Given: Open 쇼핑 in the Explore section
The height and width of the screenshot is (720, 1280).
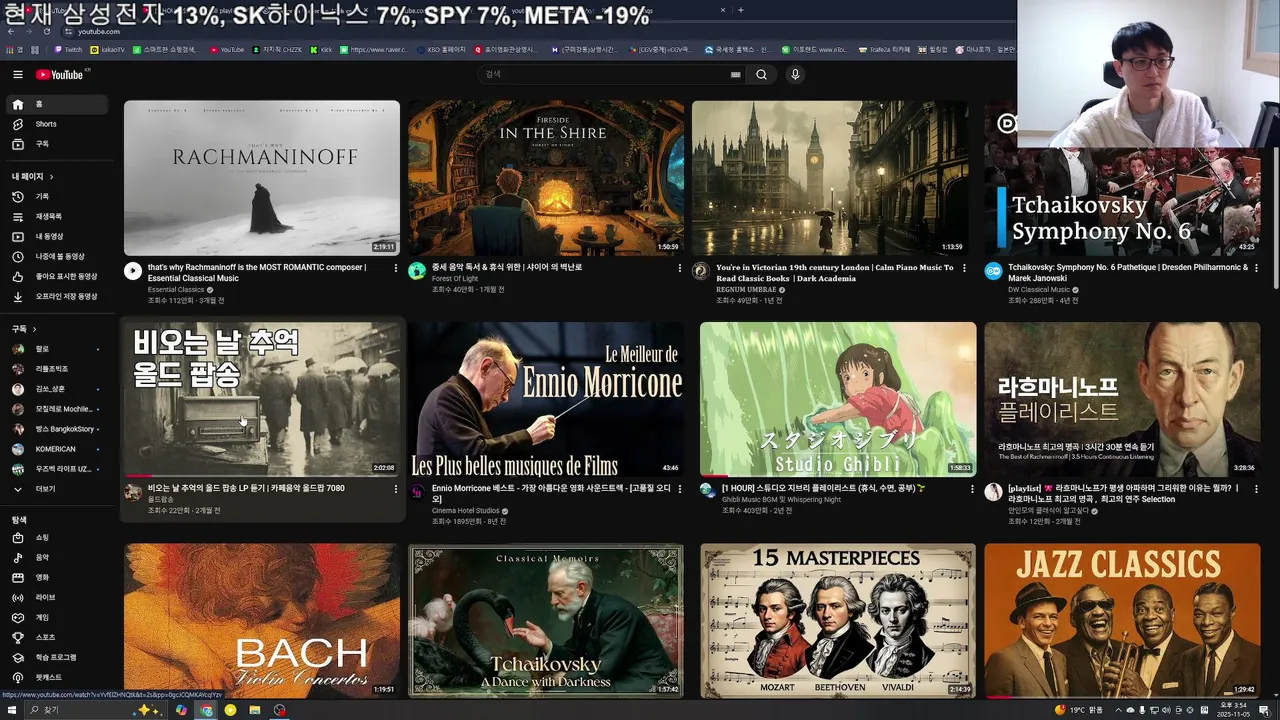Looking at the screenshot, I should pos(57,538).
